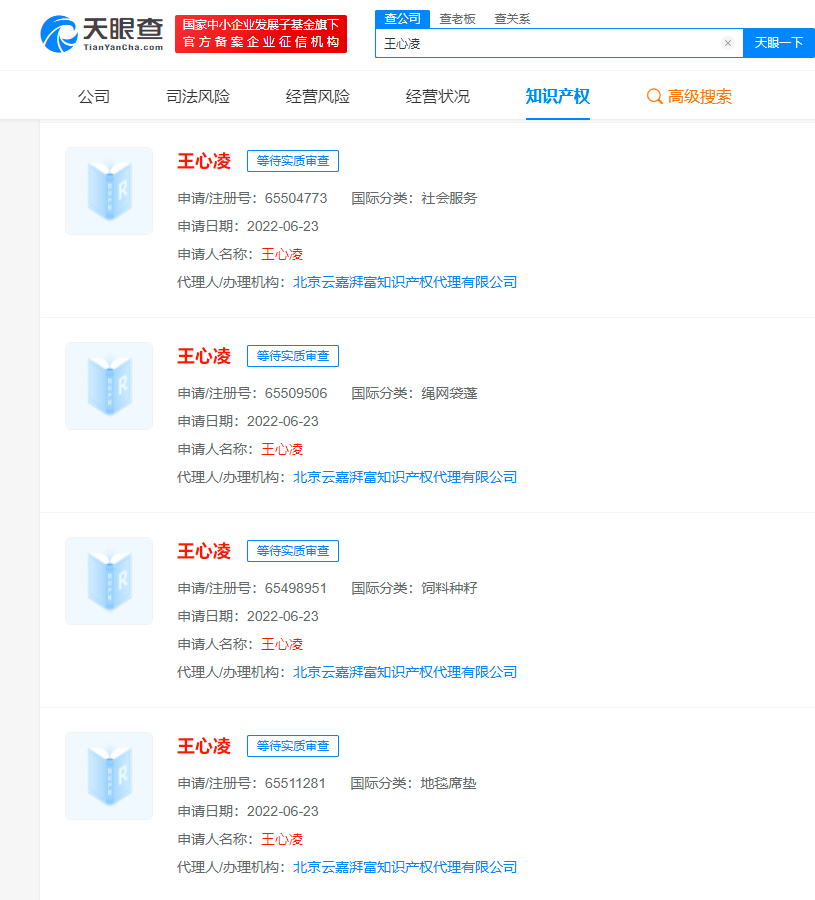Click registration number 65504773
This screenshot has width=815, height=900.
(296, 199)
